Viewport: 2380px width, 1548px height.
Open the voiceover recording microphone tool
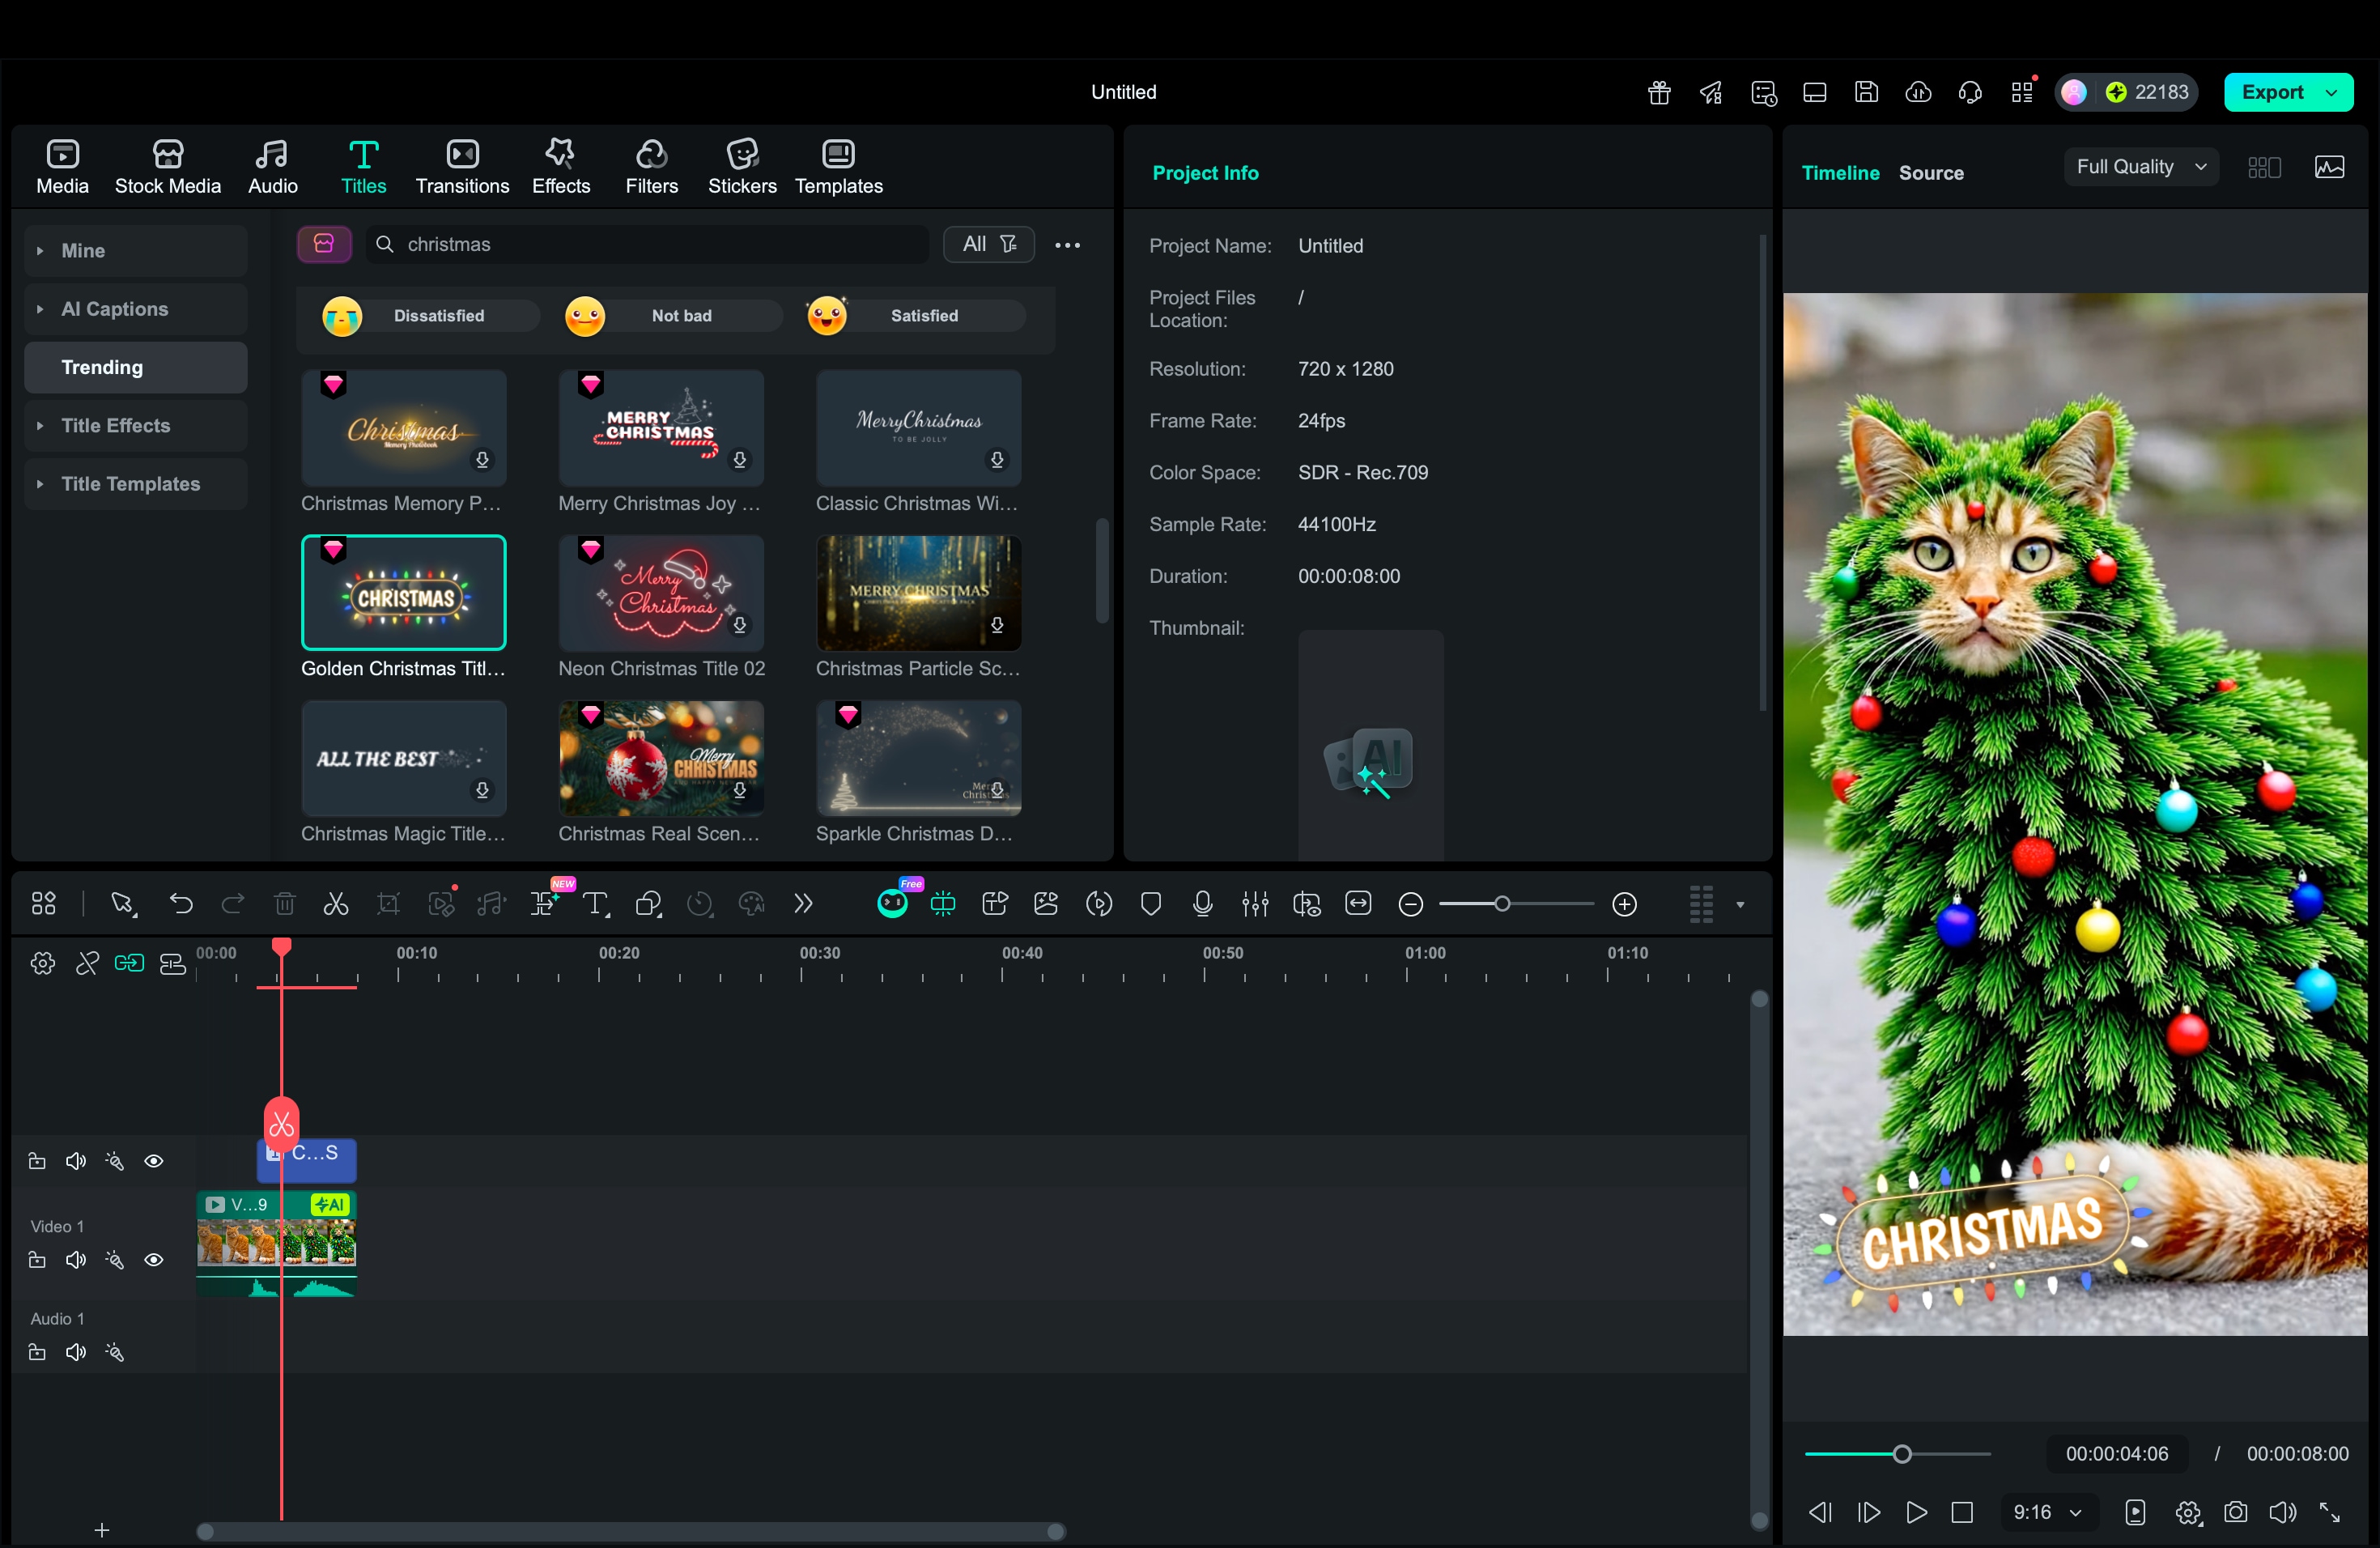[x=1202, y=903]
